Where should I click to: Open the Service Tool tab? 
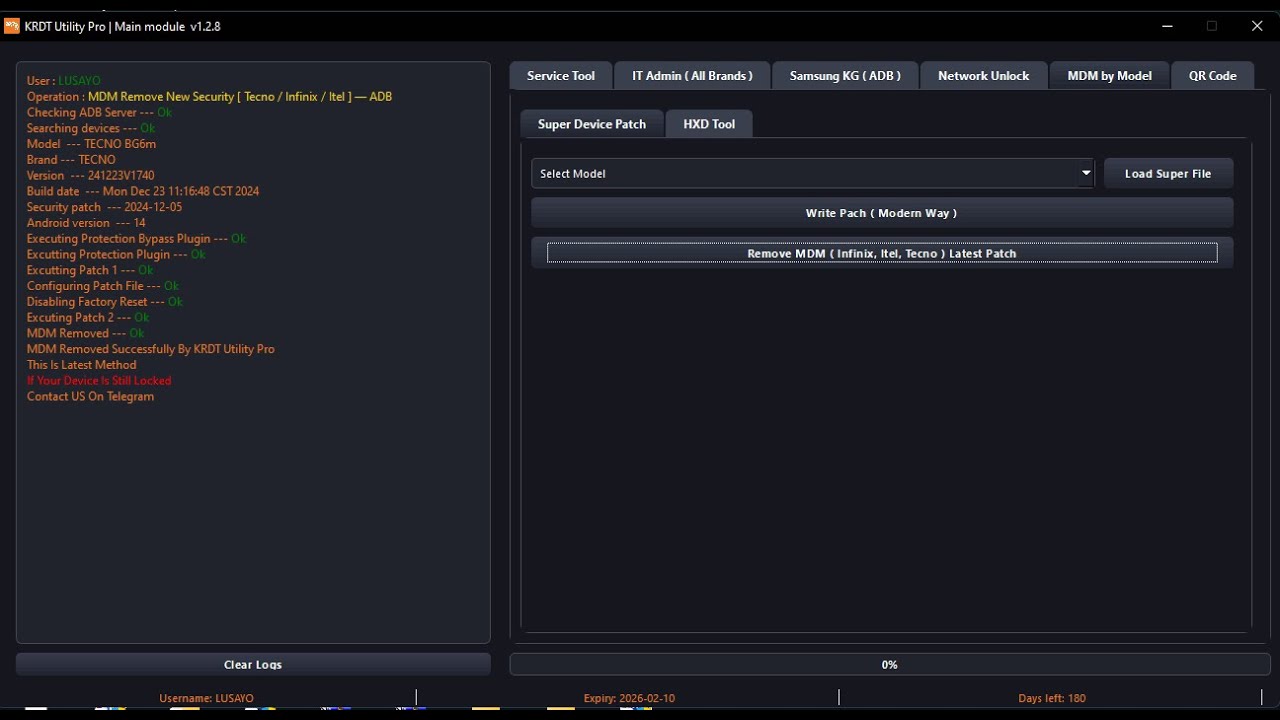(560, 76)
